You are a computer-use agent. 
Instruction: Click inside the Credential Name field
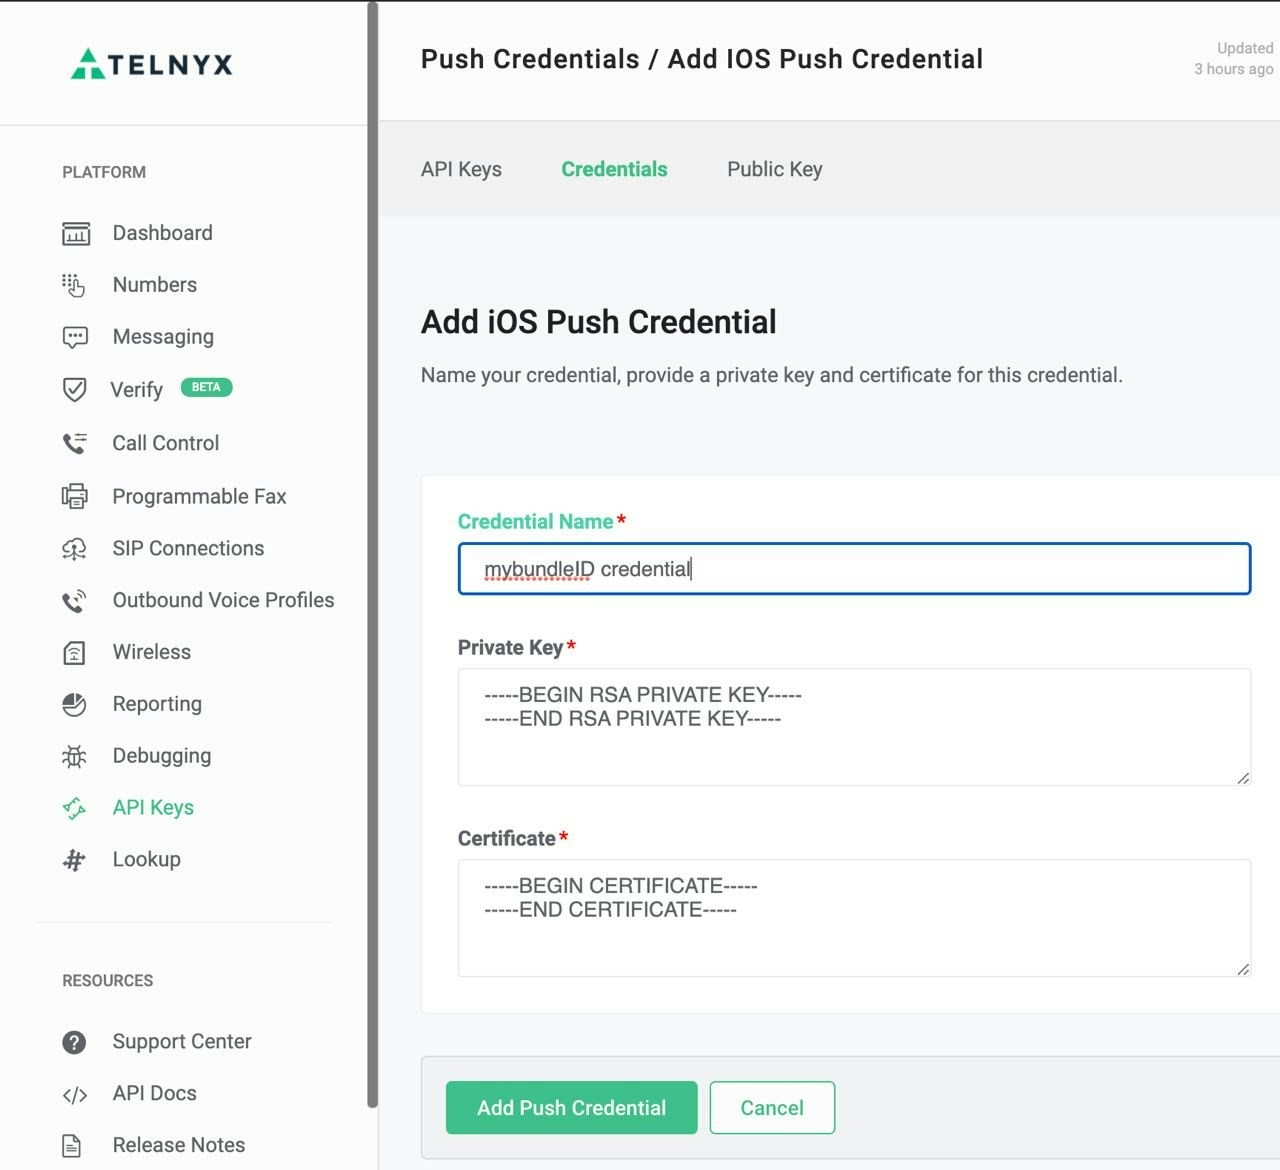[854, 568]
